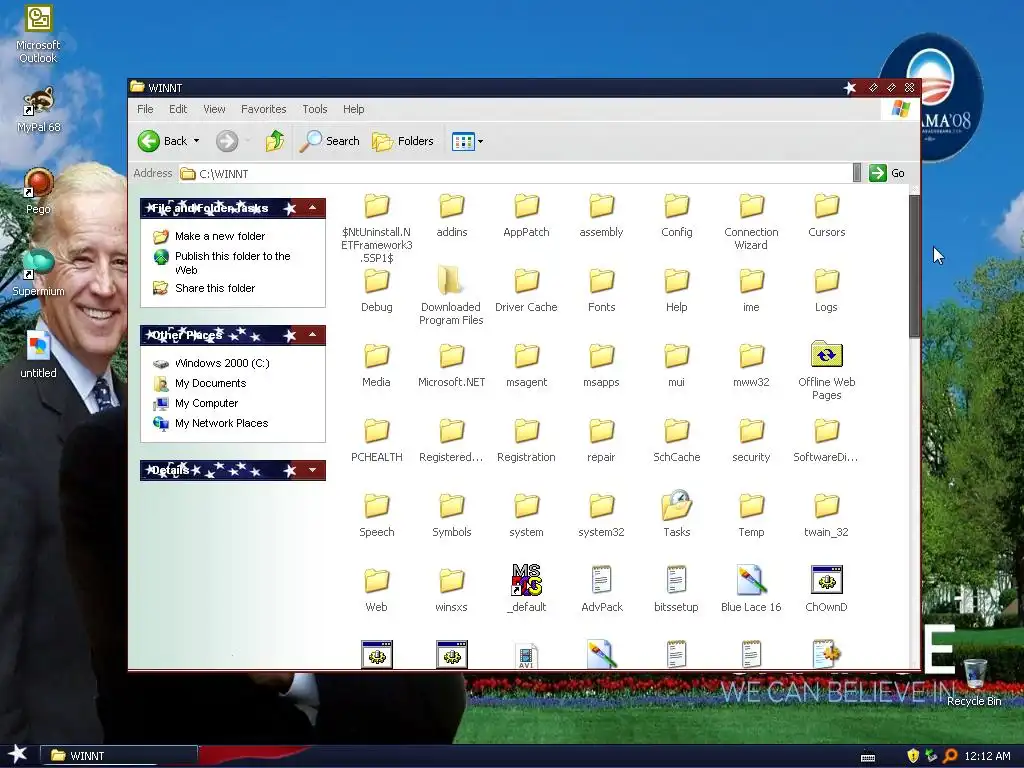Open the Pego desktop shortcut
Viewport: 1024px width, 768px height.
pos(38,191)
